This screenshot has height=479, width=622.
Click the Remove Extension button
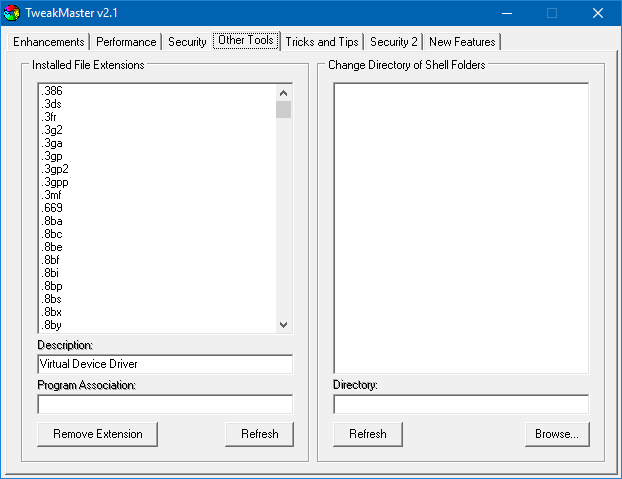point(98,434)
